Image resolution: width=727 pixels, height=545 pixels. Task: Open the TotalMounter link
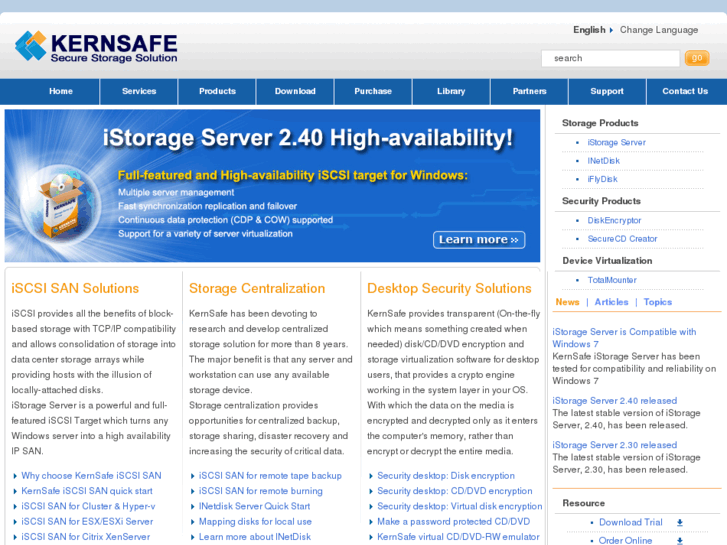pyautogui.click(x=612, y=280)
